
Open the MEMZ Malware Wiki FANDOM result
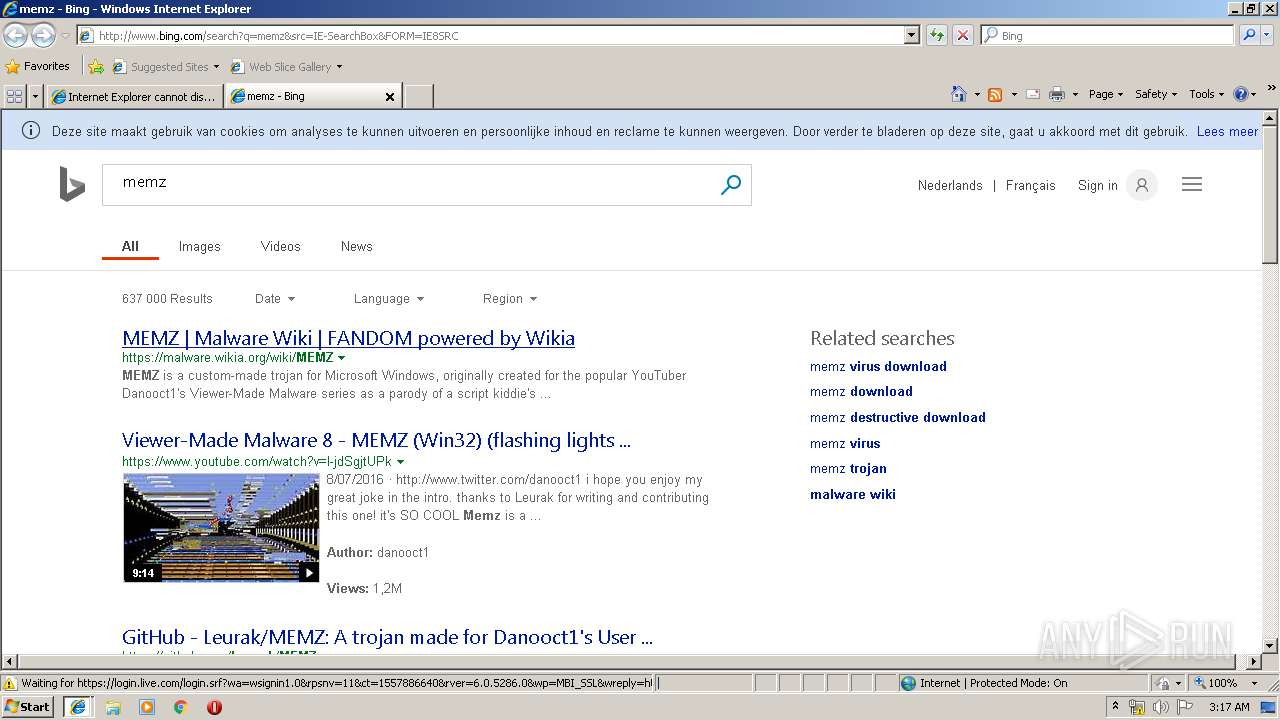(348, 338)
